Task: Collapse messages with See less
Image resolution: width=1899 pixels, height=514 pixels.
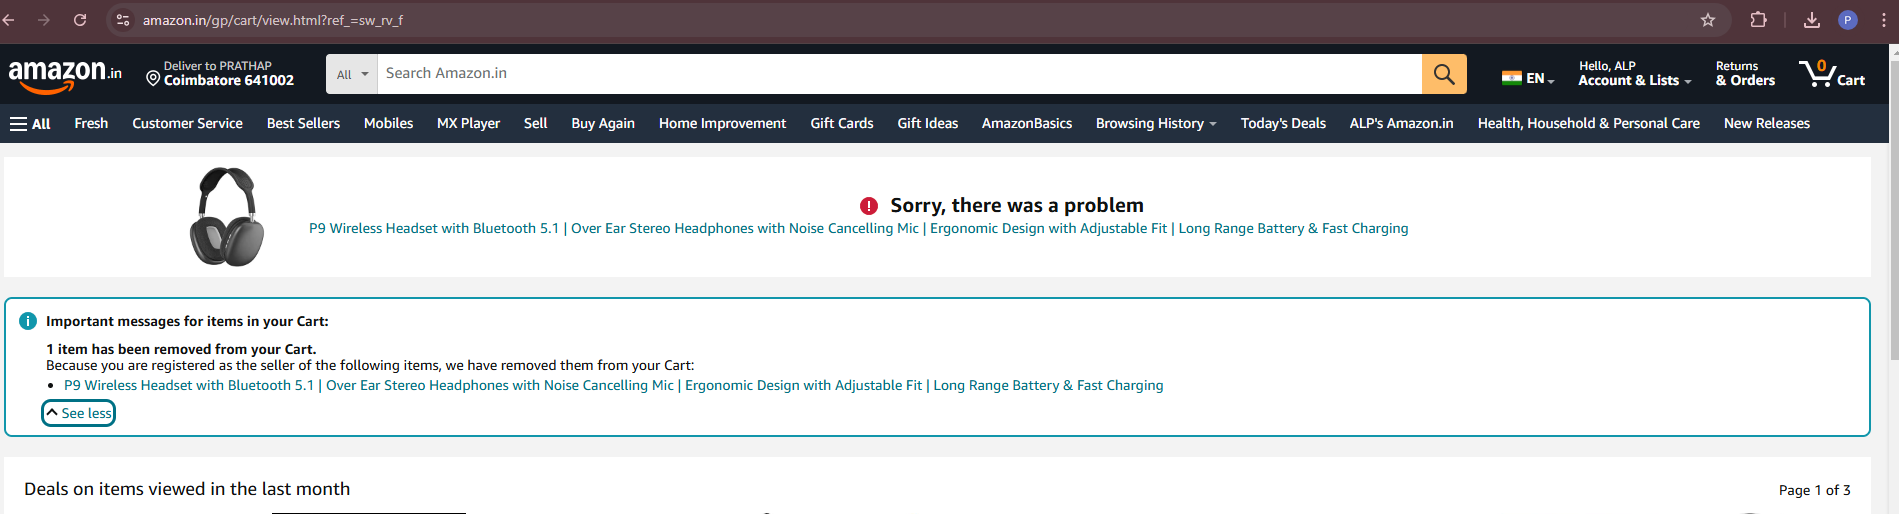Action: (x=79, y=413)
